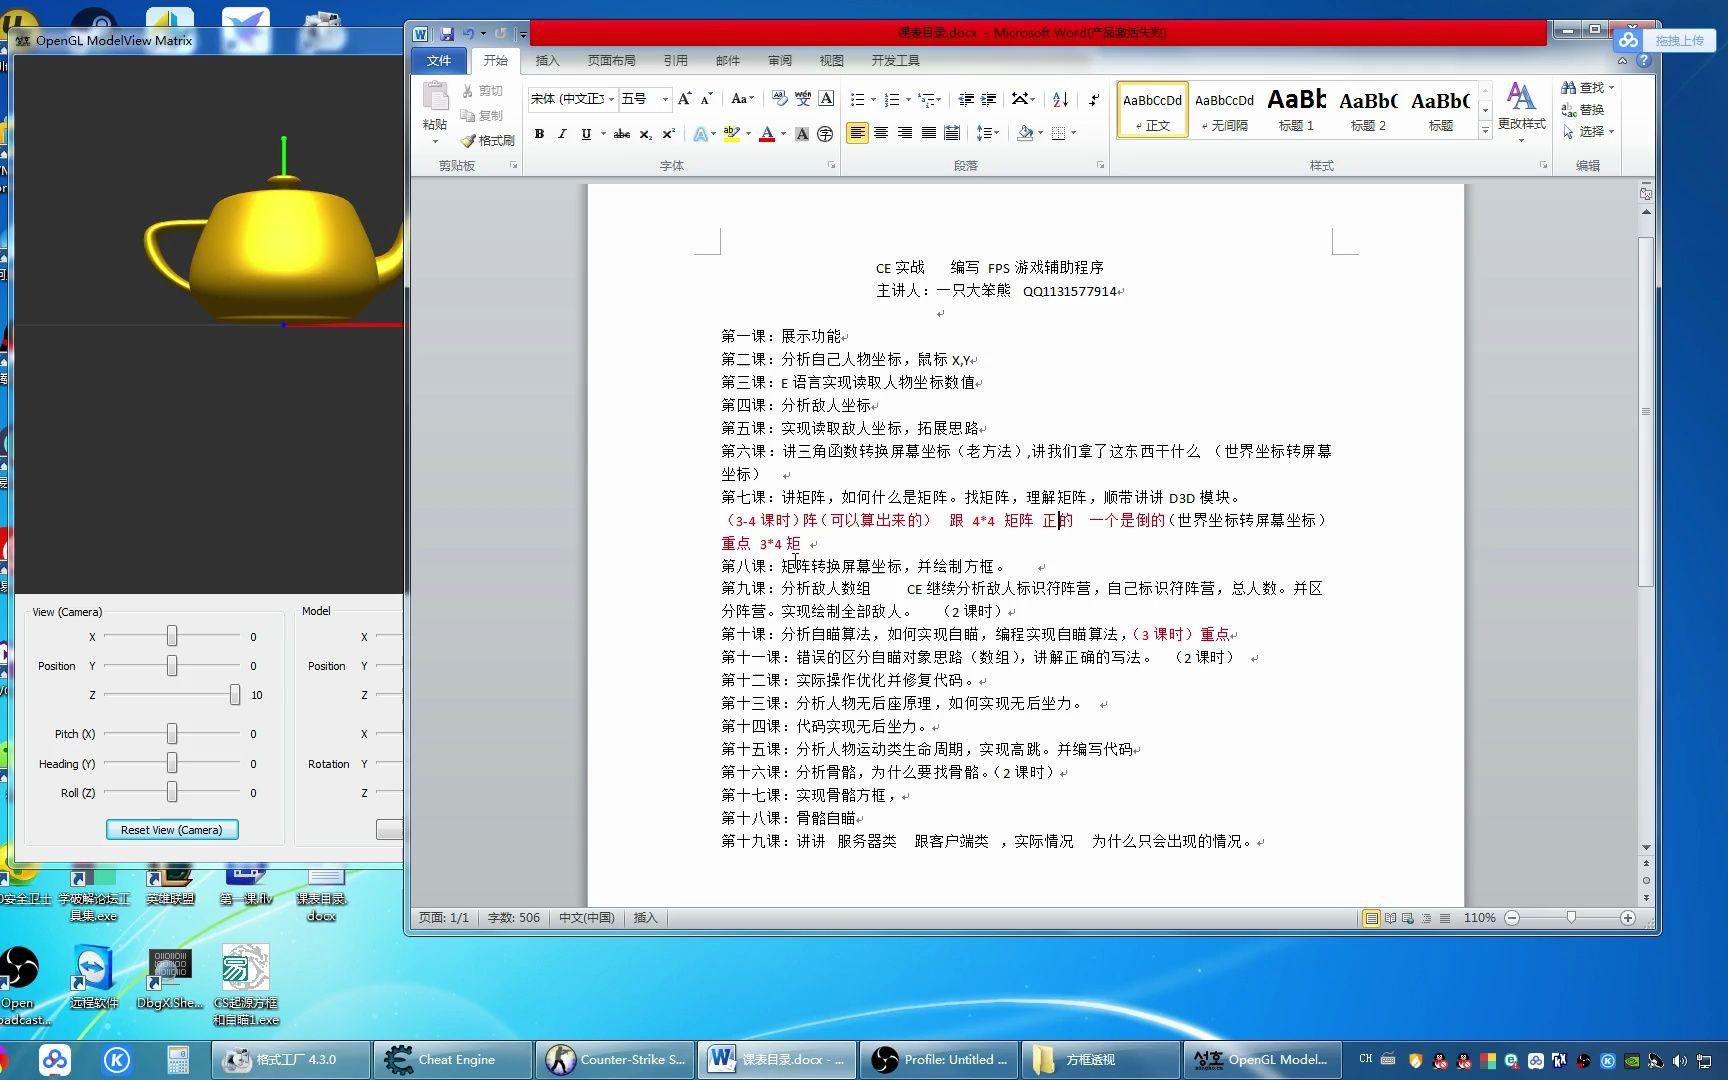
Task: Open Word help with the question mark icon
Action: tap(1643, 61)
